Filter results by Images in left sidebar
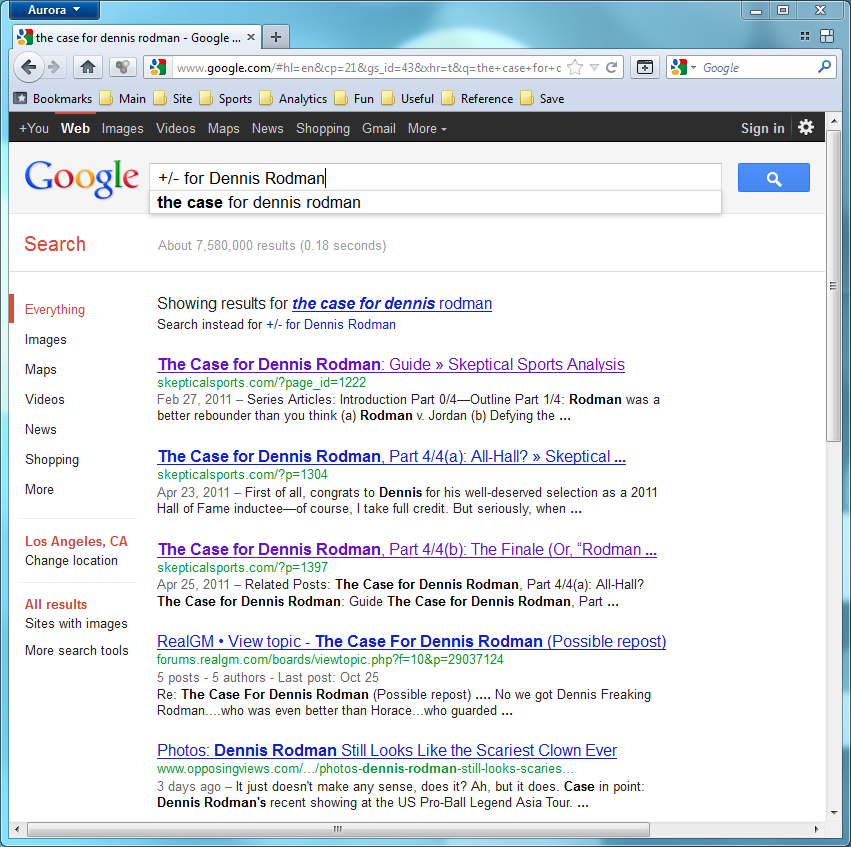851x847 pixels. tap(46, 340)
